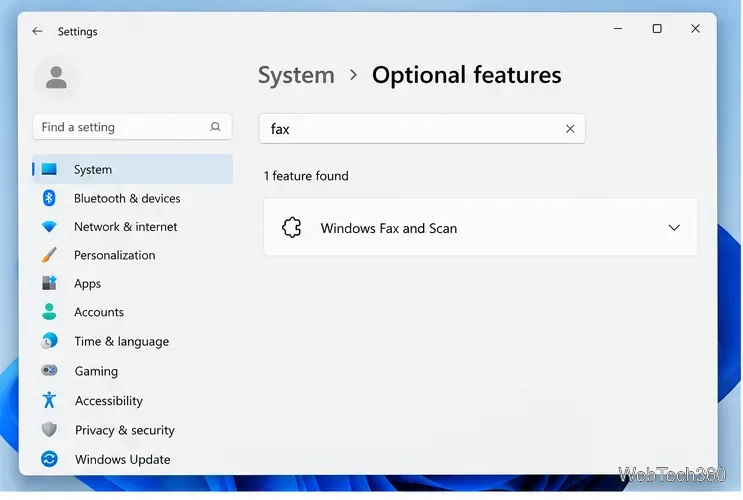The height and width of the screenshot is (500, 743).
Task: Go to Bluetooth & devices
Action: (x=127, y=198)
